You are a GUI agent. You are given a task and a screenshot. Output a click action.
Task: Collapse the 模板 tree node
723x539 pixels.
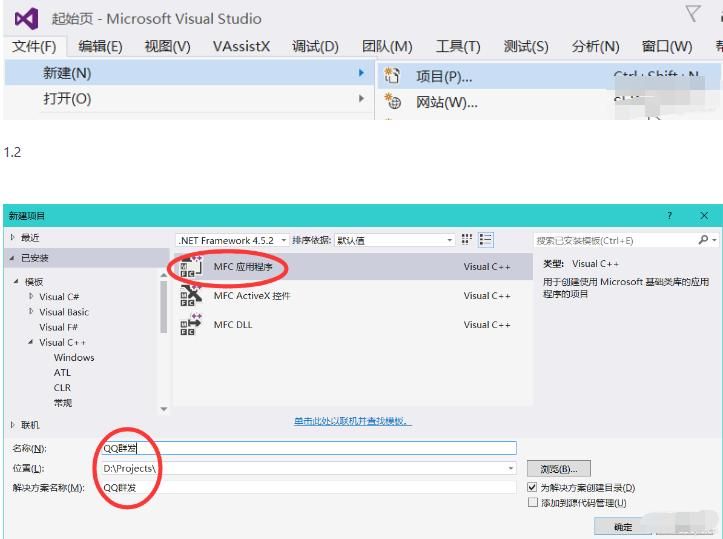(16, 281)
